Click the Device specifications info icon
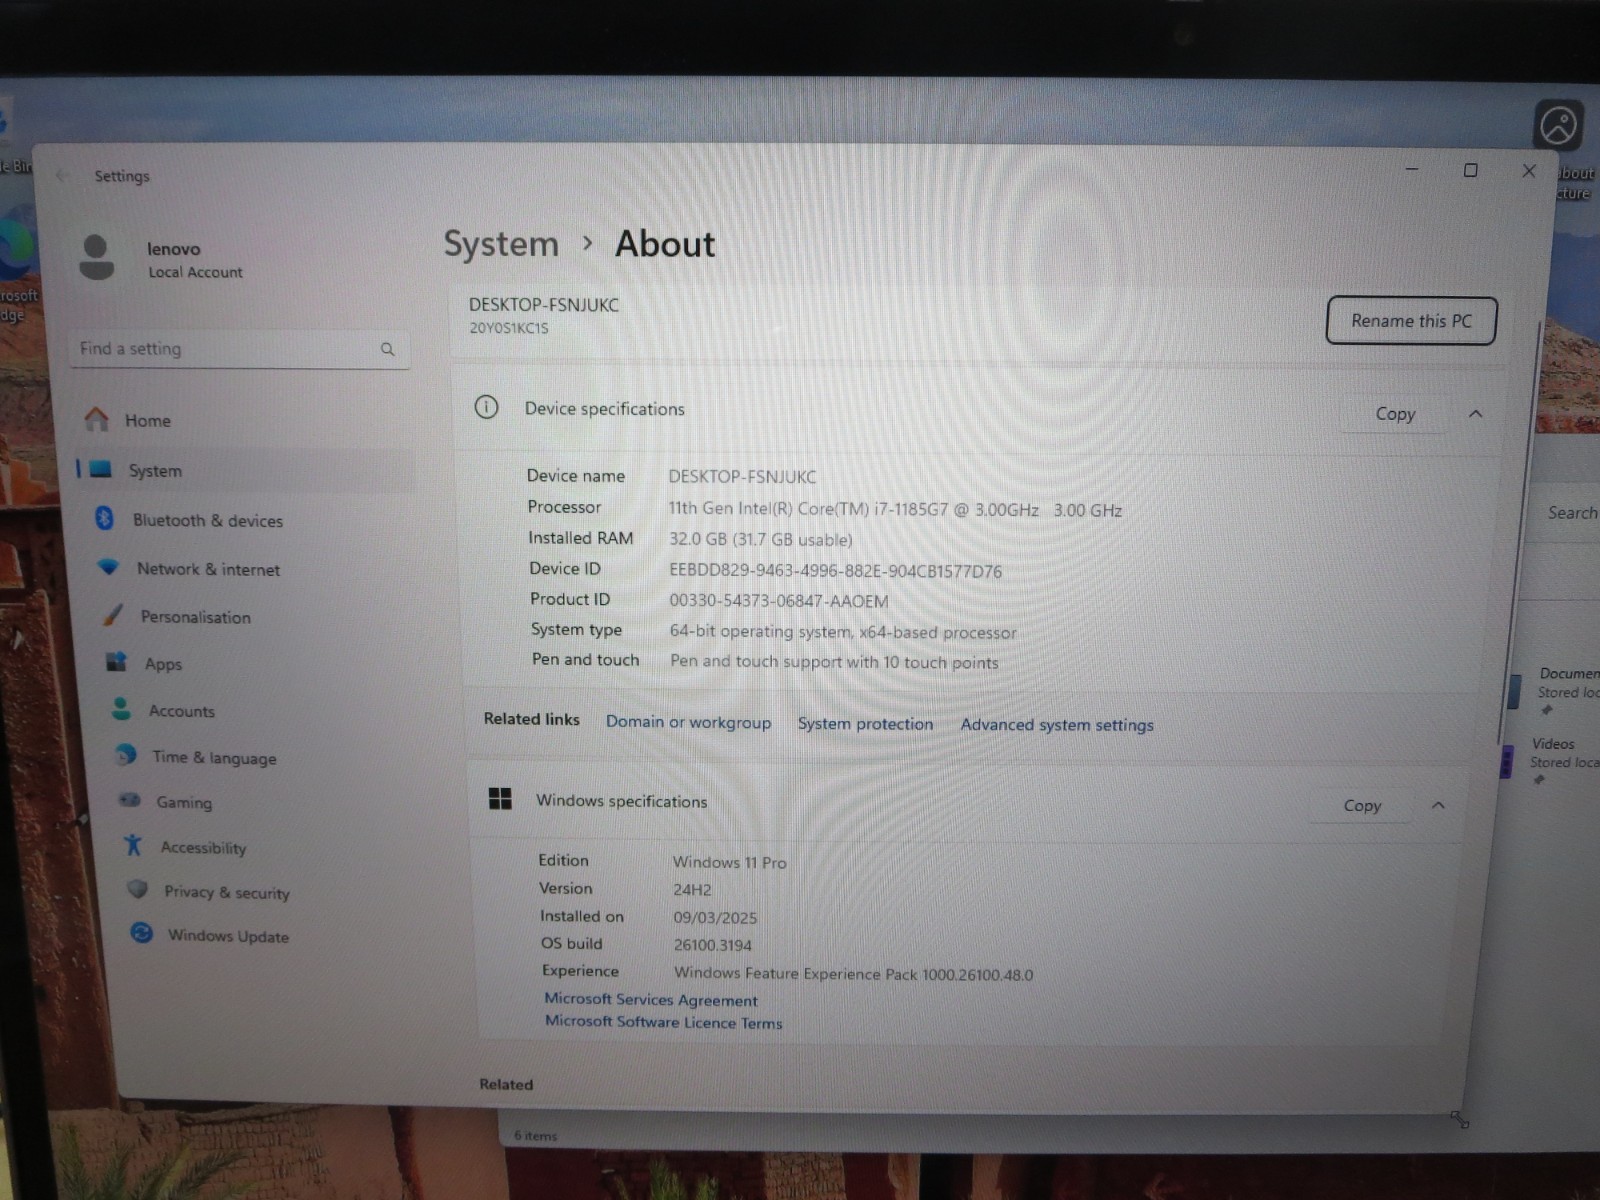Image resolution: width=1600 pixels, height=1200 pixels. click(x=486, y=407)
